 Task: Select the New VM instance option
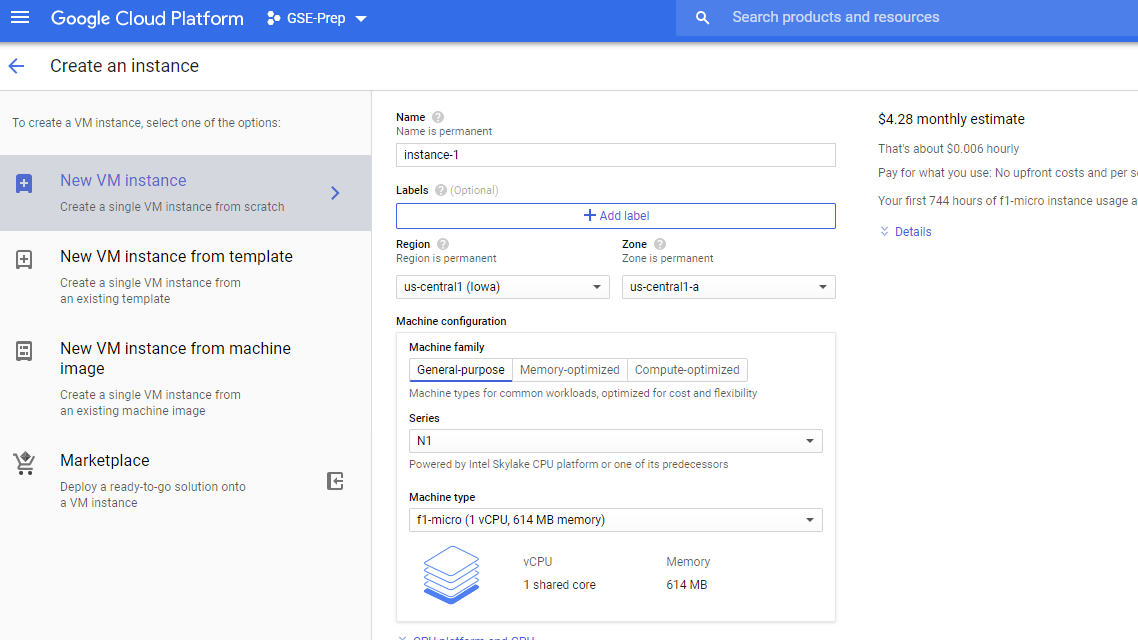(186, 193)
